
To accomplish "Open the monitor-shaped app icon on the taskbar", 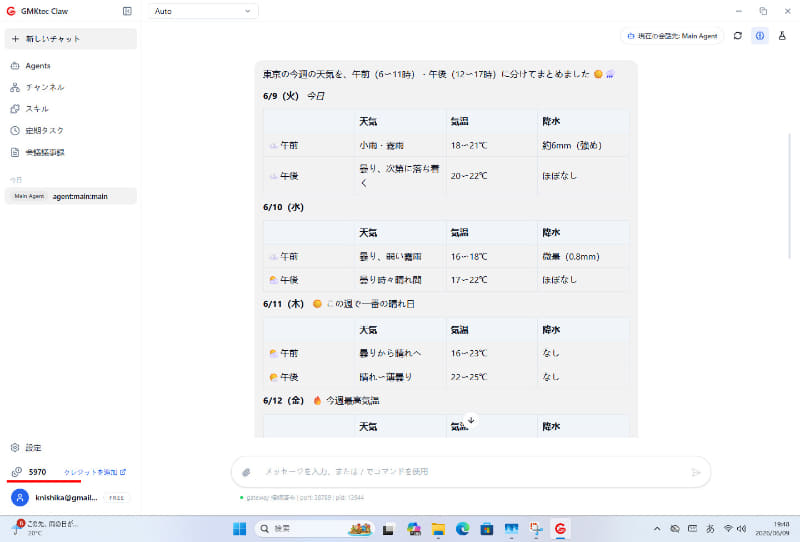I will point(511,529).
